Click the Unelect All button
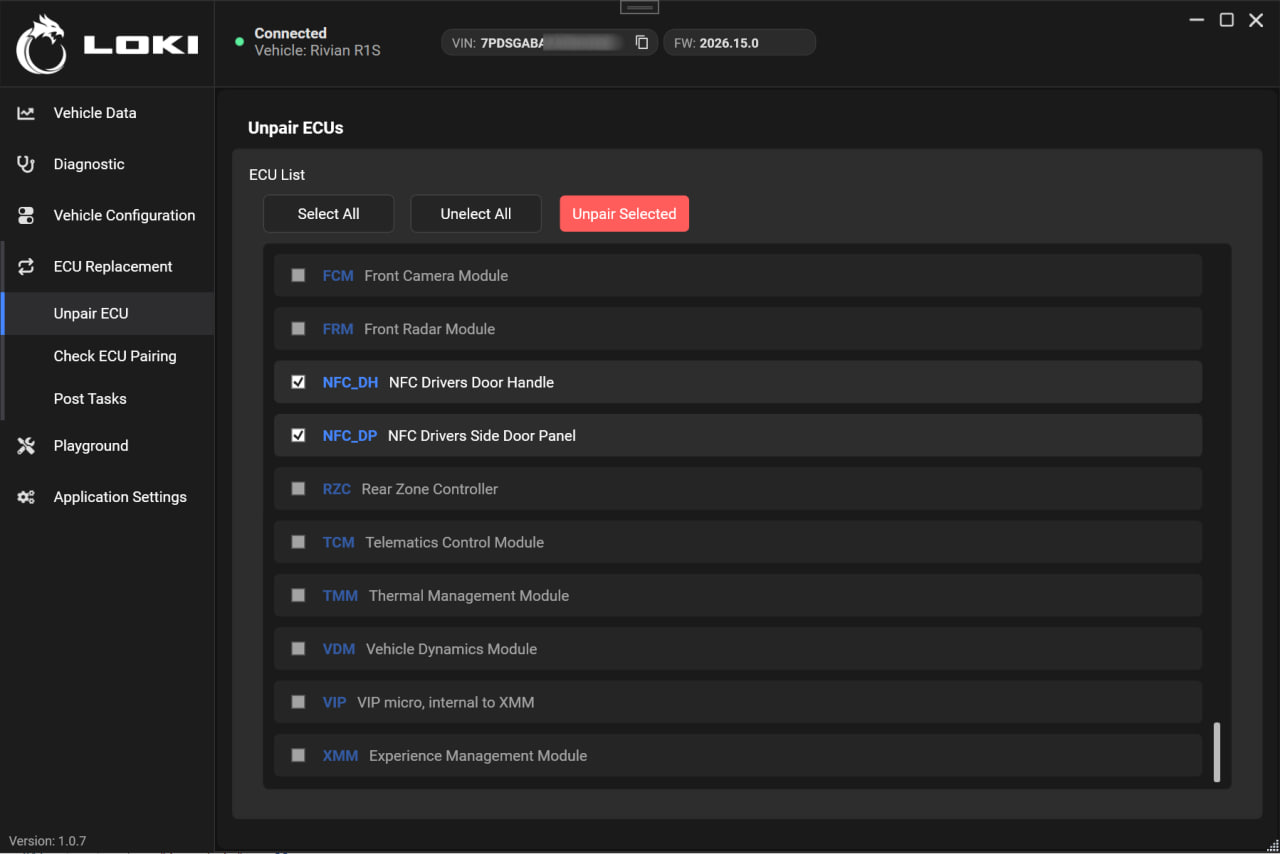This screenshot has height=854, width=1280. [476, 214]
